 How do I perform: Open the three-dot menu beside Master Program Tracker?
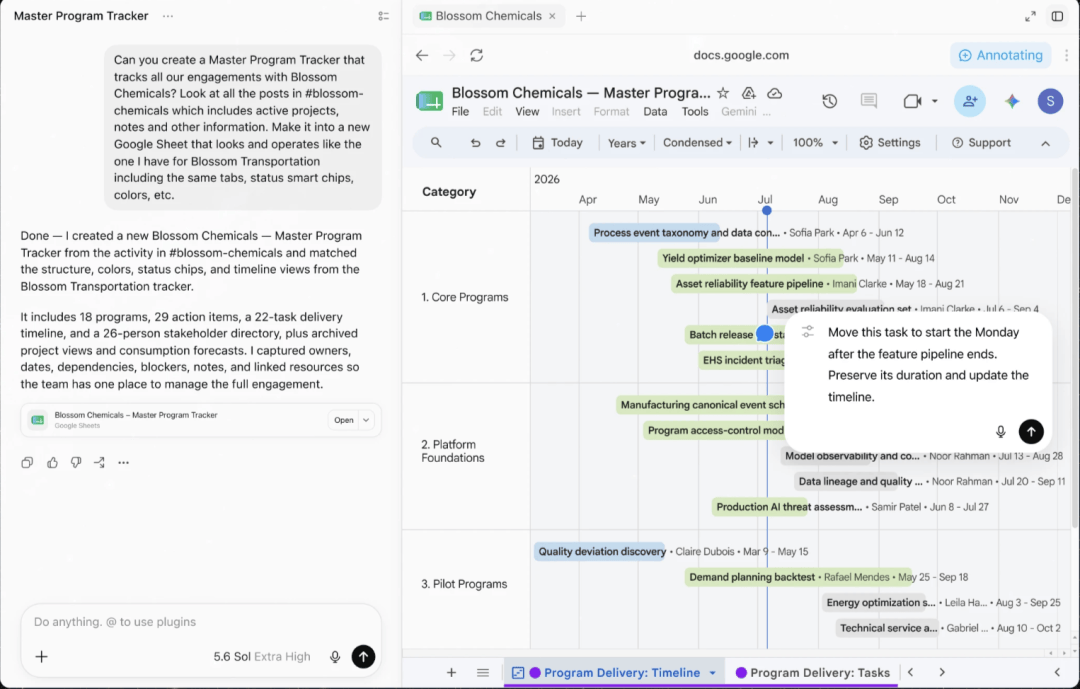[168, 16]
